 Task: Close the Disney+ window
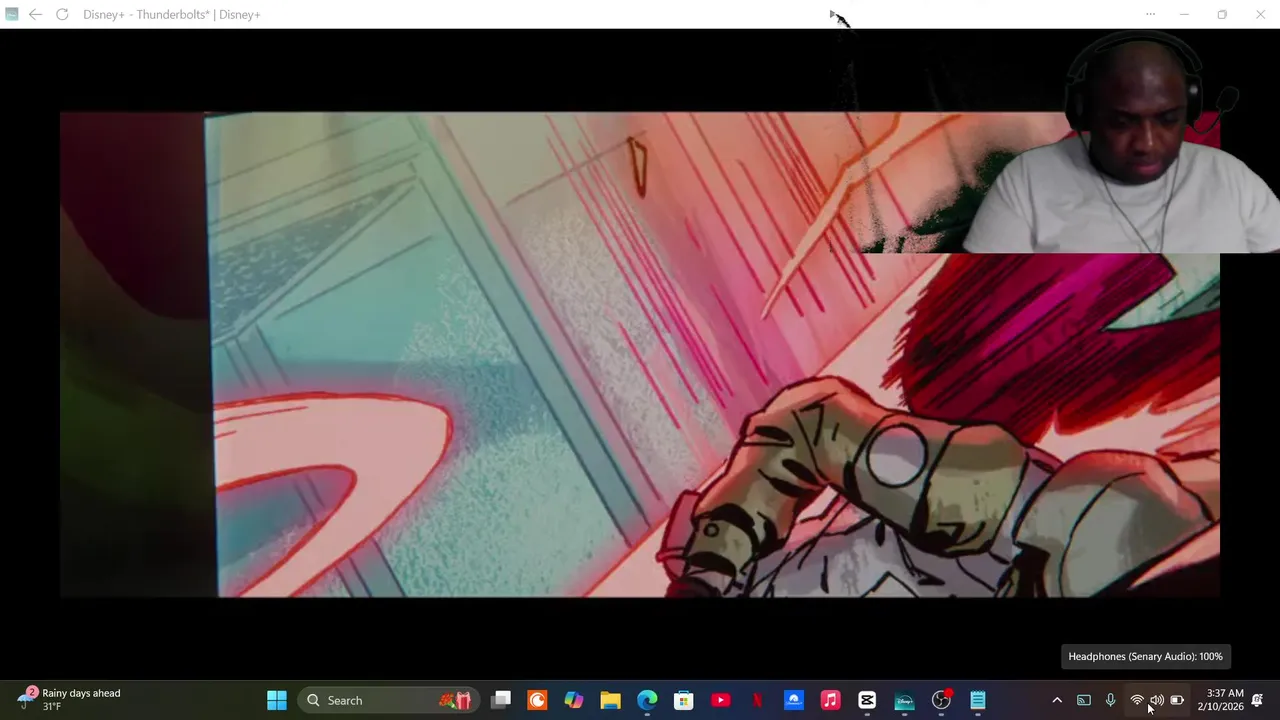pyautogui.click(x=1260, y=14)
